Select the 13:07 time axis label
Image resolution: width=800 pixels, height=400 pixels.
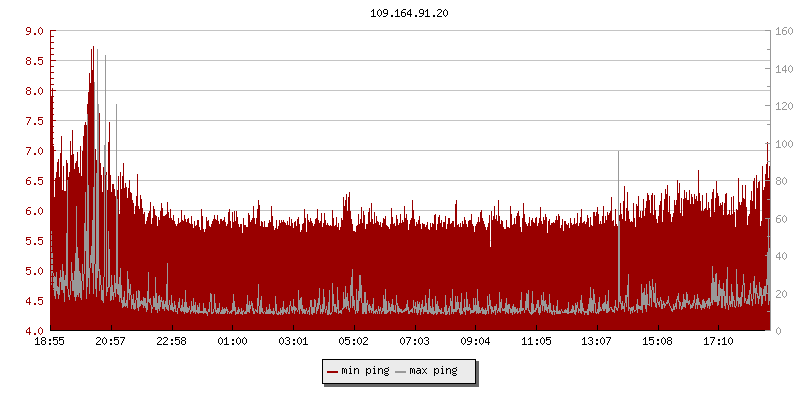(597, 342)
